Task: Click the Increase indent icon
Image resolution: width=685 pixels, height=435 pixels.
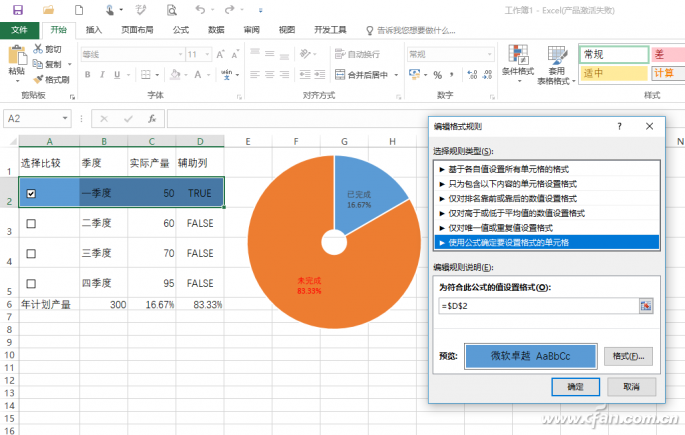Action: coord(320,75)
